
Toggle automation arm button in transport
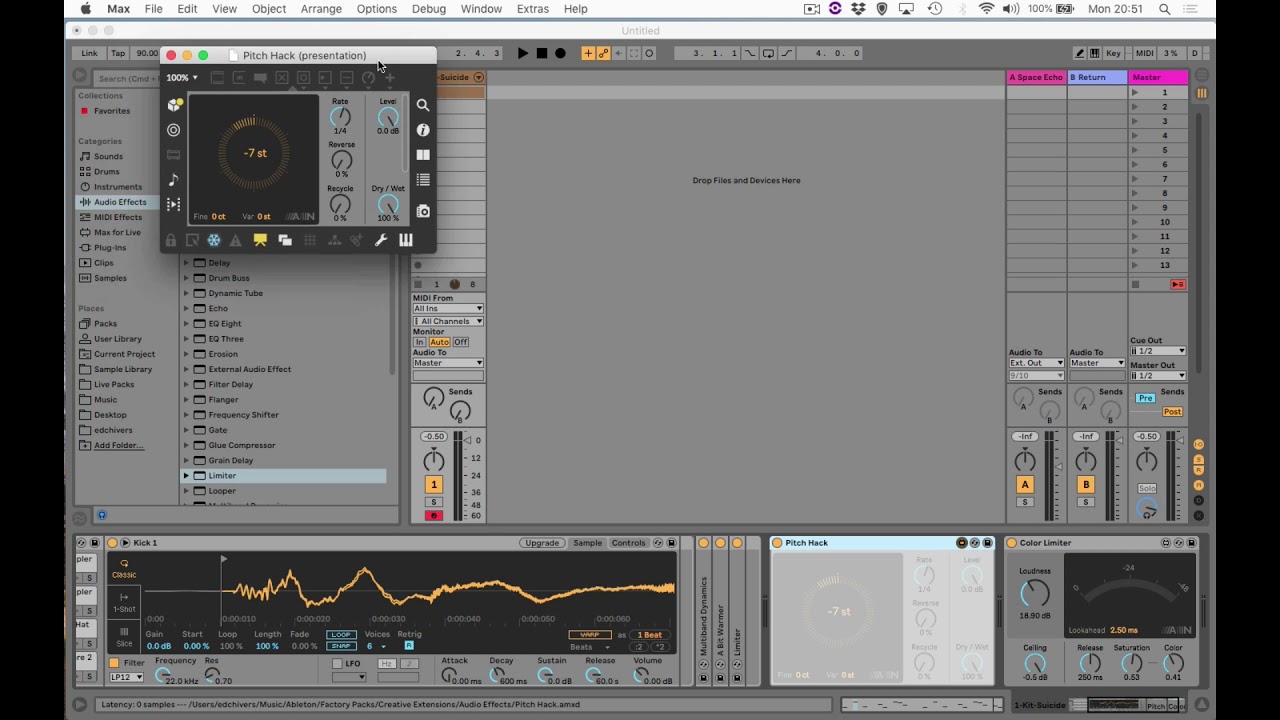(603, 53)
